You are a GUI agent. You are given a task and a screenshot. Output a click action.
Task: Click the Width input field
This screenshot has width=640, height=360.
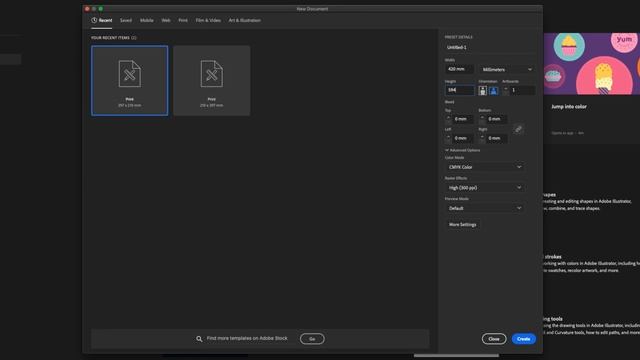pos(460,69)
